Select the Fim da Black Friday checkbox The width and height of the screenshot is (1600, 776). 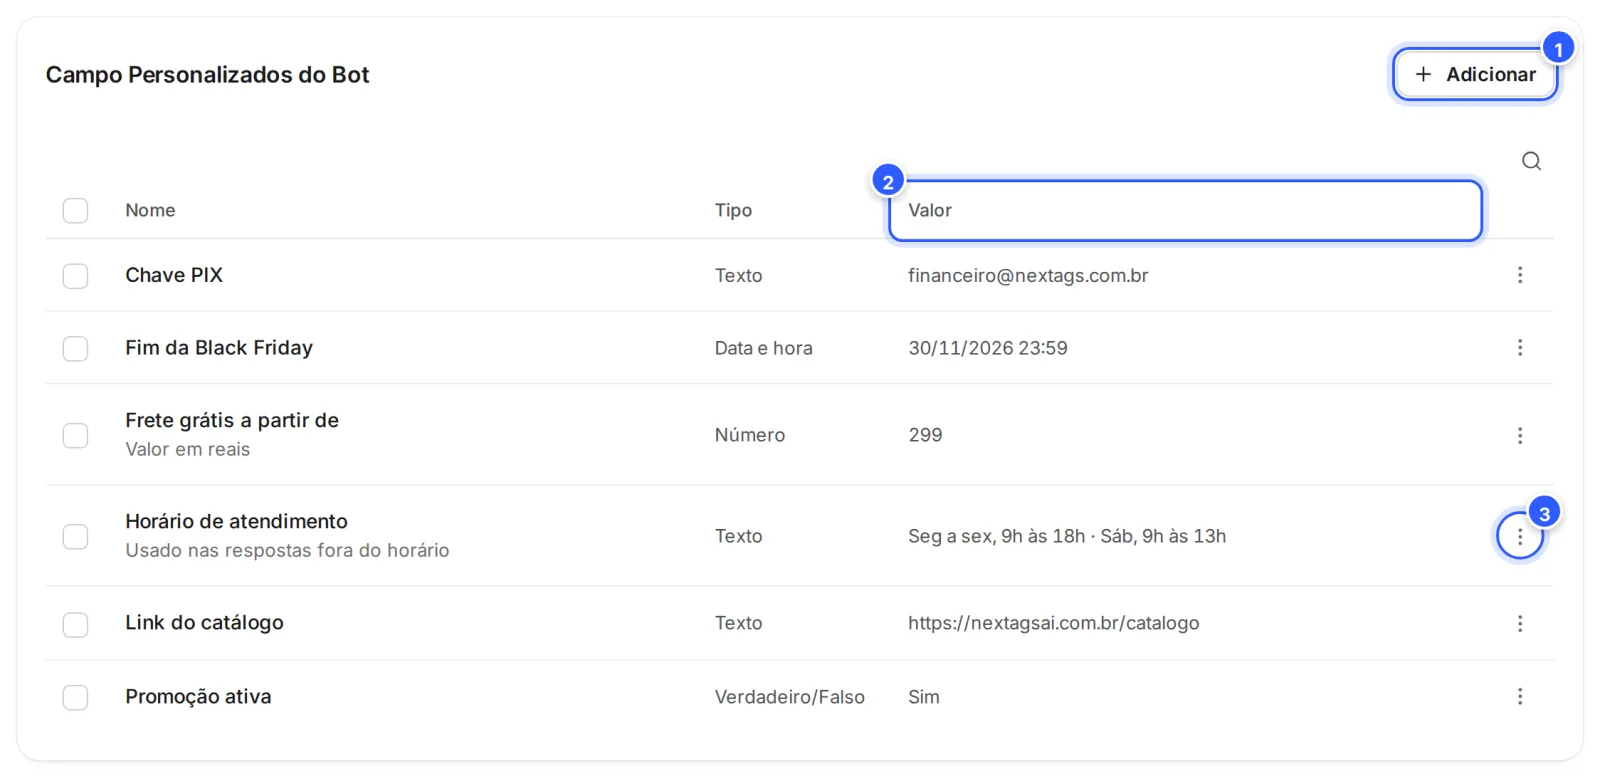pos(75,348)
